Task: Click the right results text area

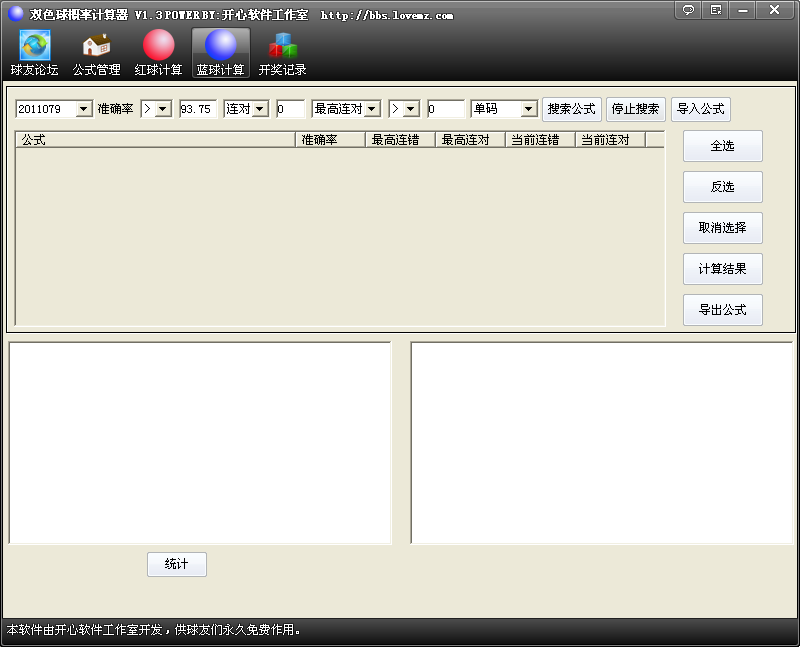Action: point(602,443)
